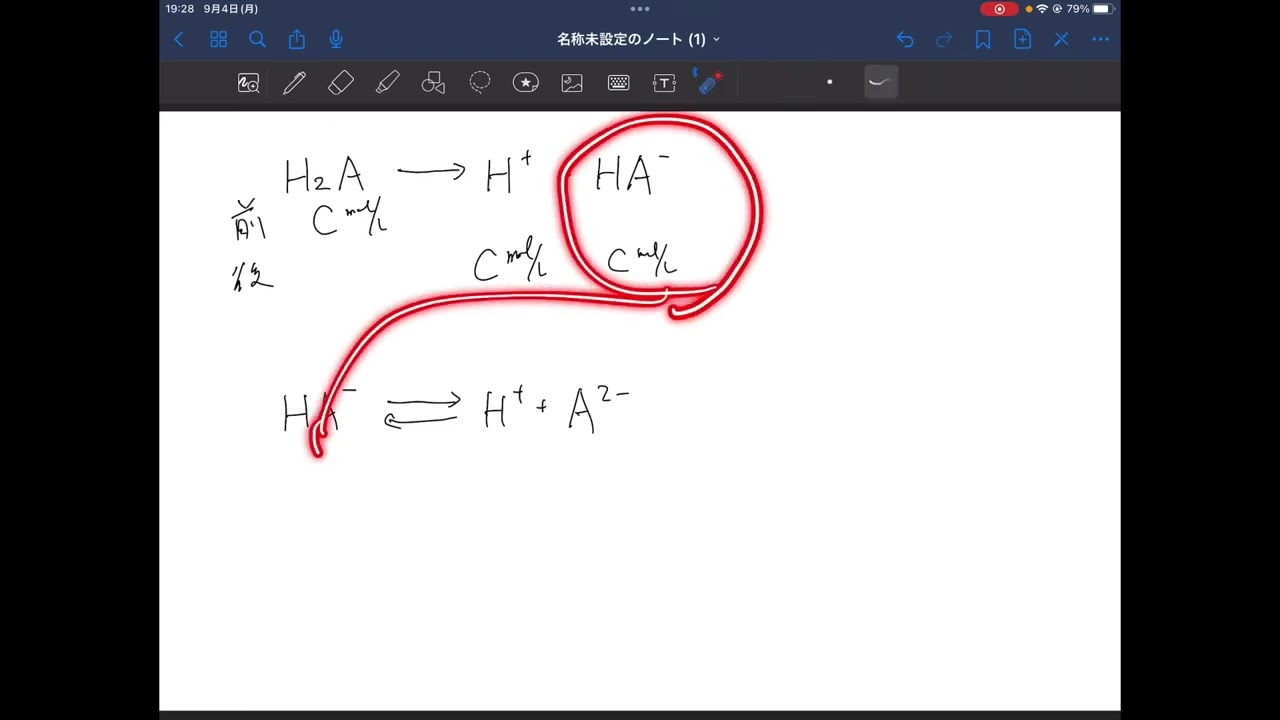Select the Eraser tool
The image size is (1280, 720).
click(341, 83)
